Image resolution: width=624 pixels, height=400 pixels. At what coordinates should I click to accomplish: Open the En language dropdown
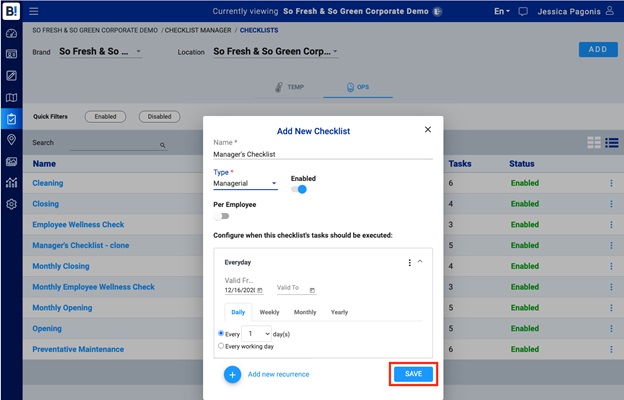coord(502,11)
